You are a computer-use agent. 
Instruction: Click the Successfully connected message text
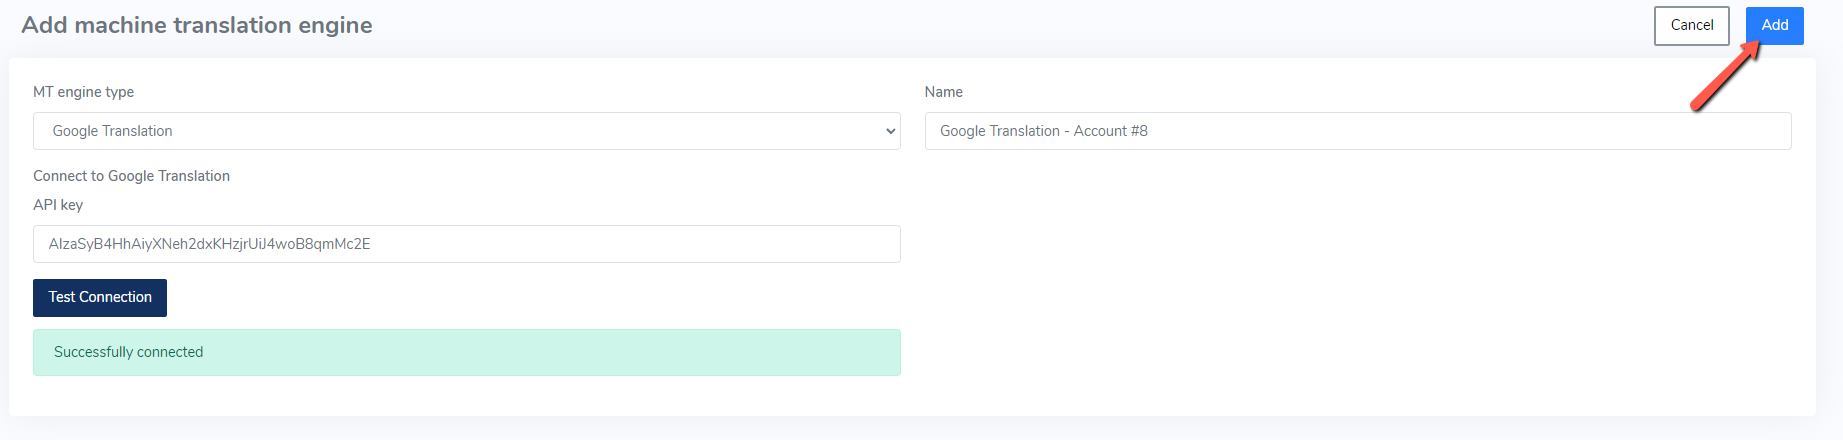128,352
